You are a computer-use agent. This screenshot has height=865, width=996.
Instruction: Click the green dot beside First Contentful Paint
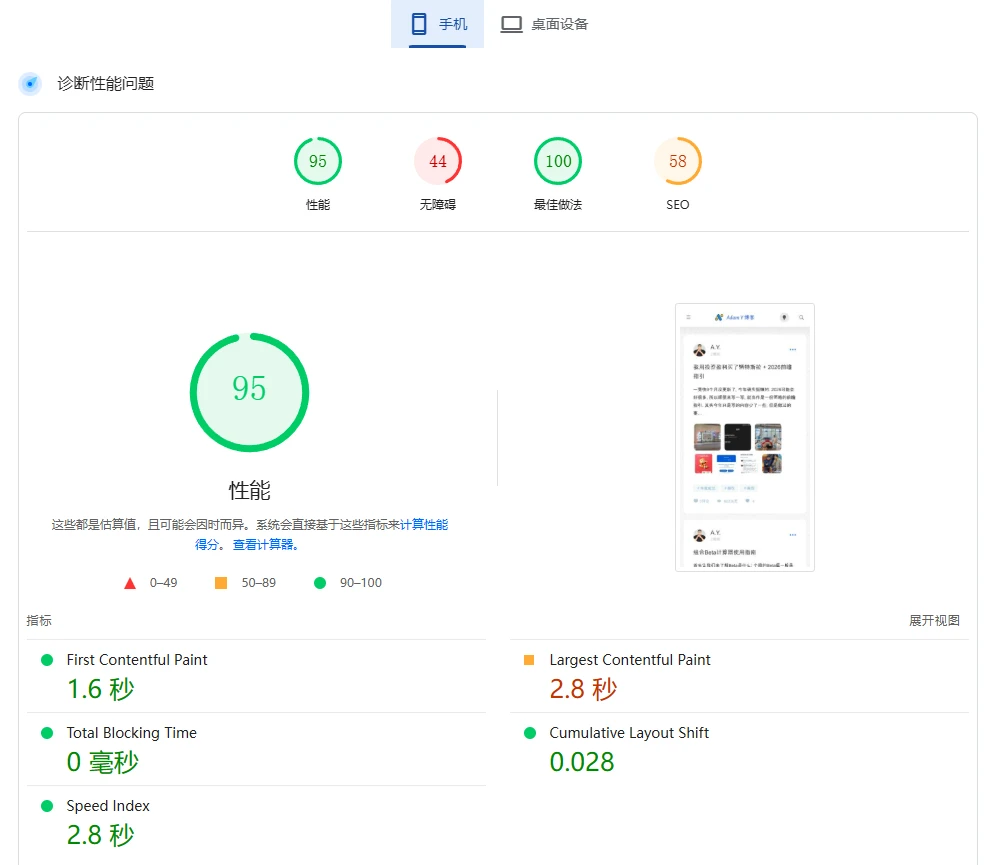(46, 660)
